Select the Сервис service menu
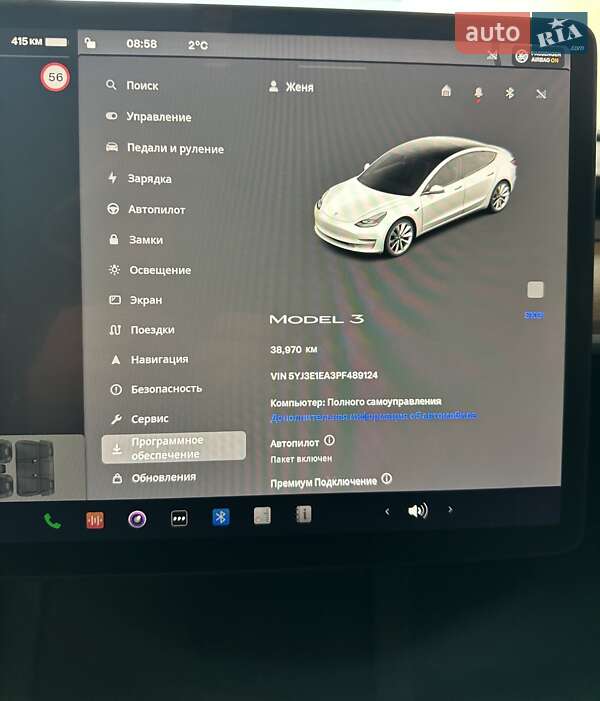Screen dimensions: 600x701 139,419
